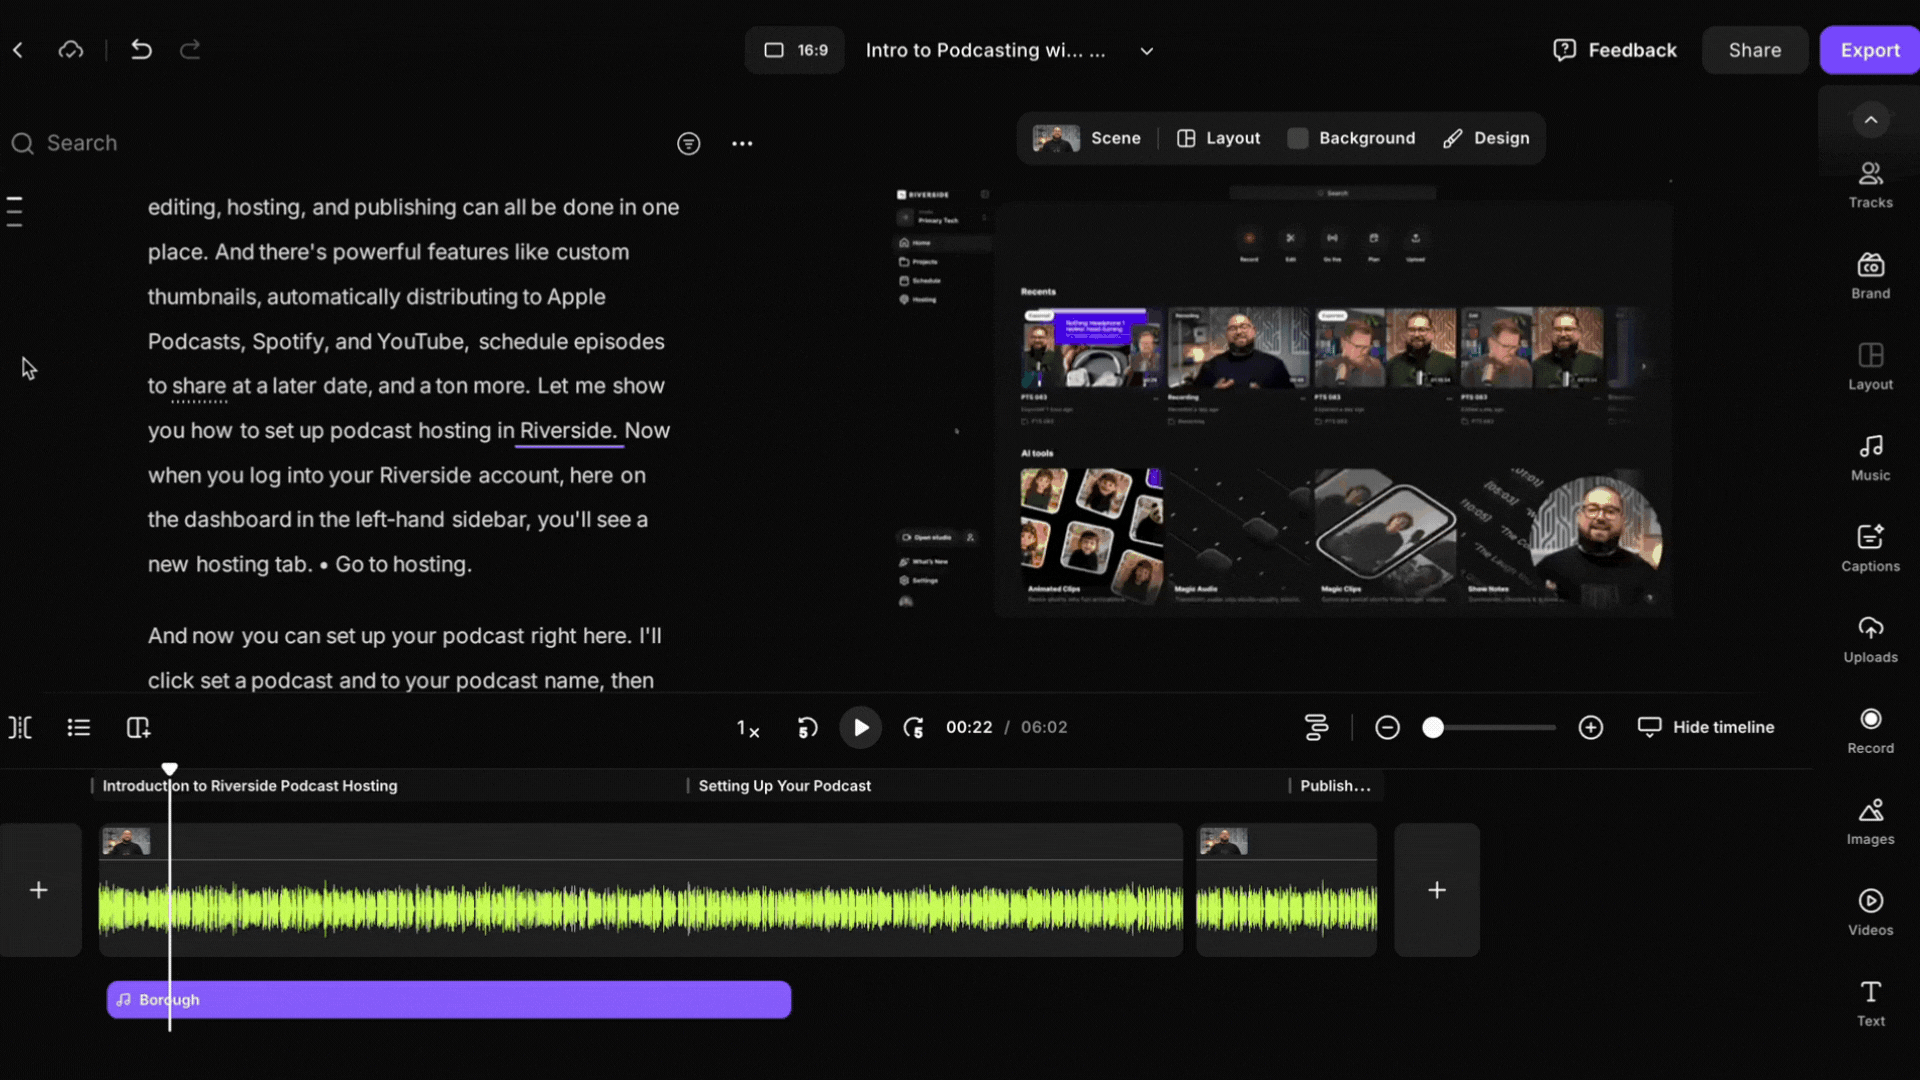Add a clip at the timeline end
The width and height of the screenshot is (1920, 1080).
click(1437, 890)
